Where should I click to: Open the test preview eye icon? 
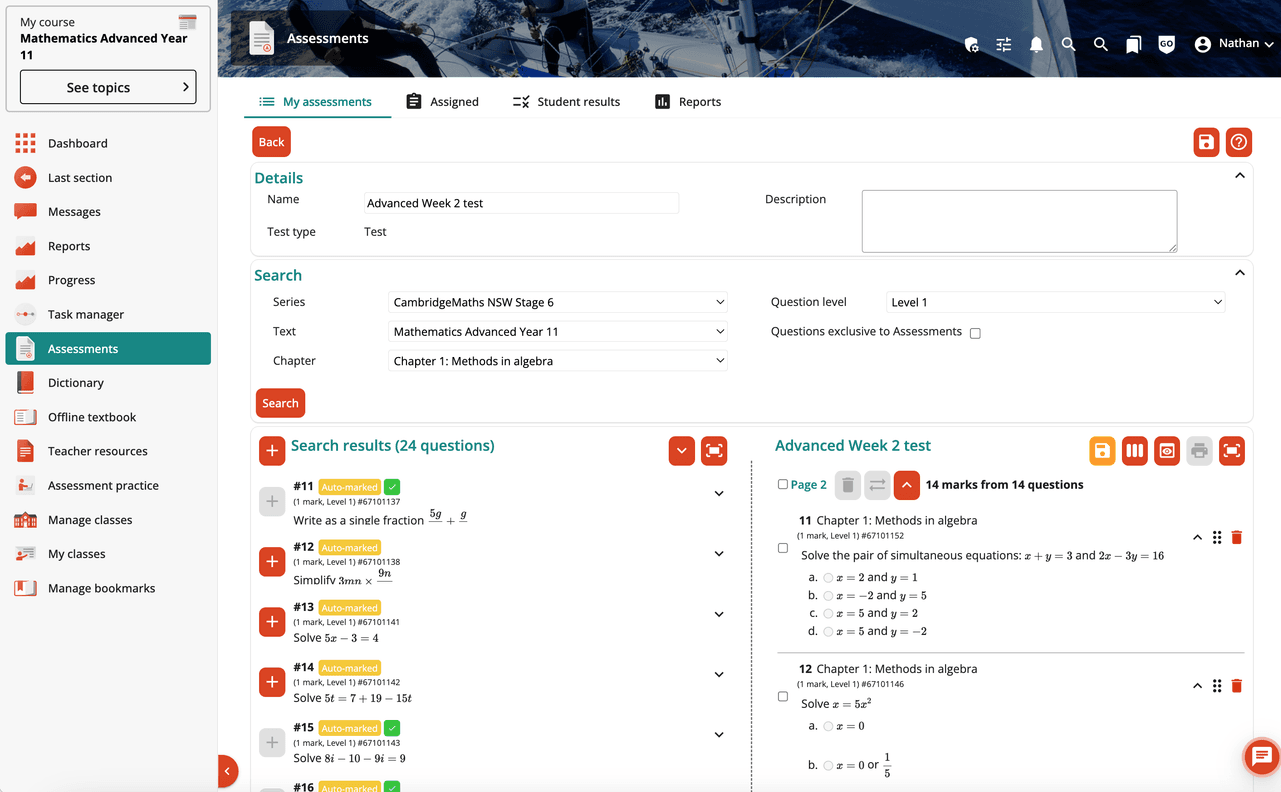pyautogui.click(x=1167, y=451)
